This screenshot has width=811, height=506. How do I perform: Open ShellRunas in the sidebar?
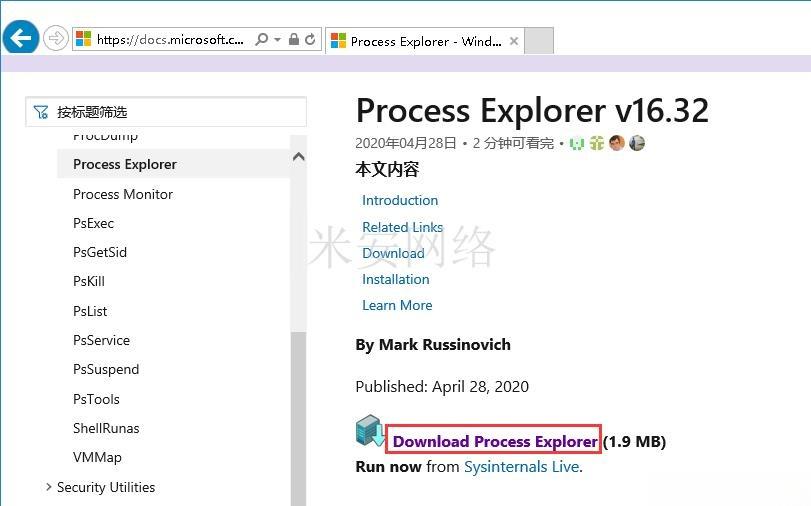(x=106, y=428)
